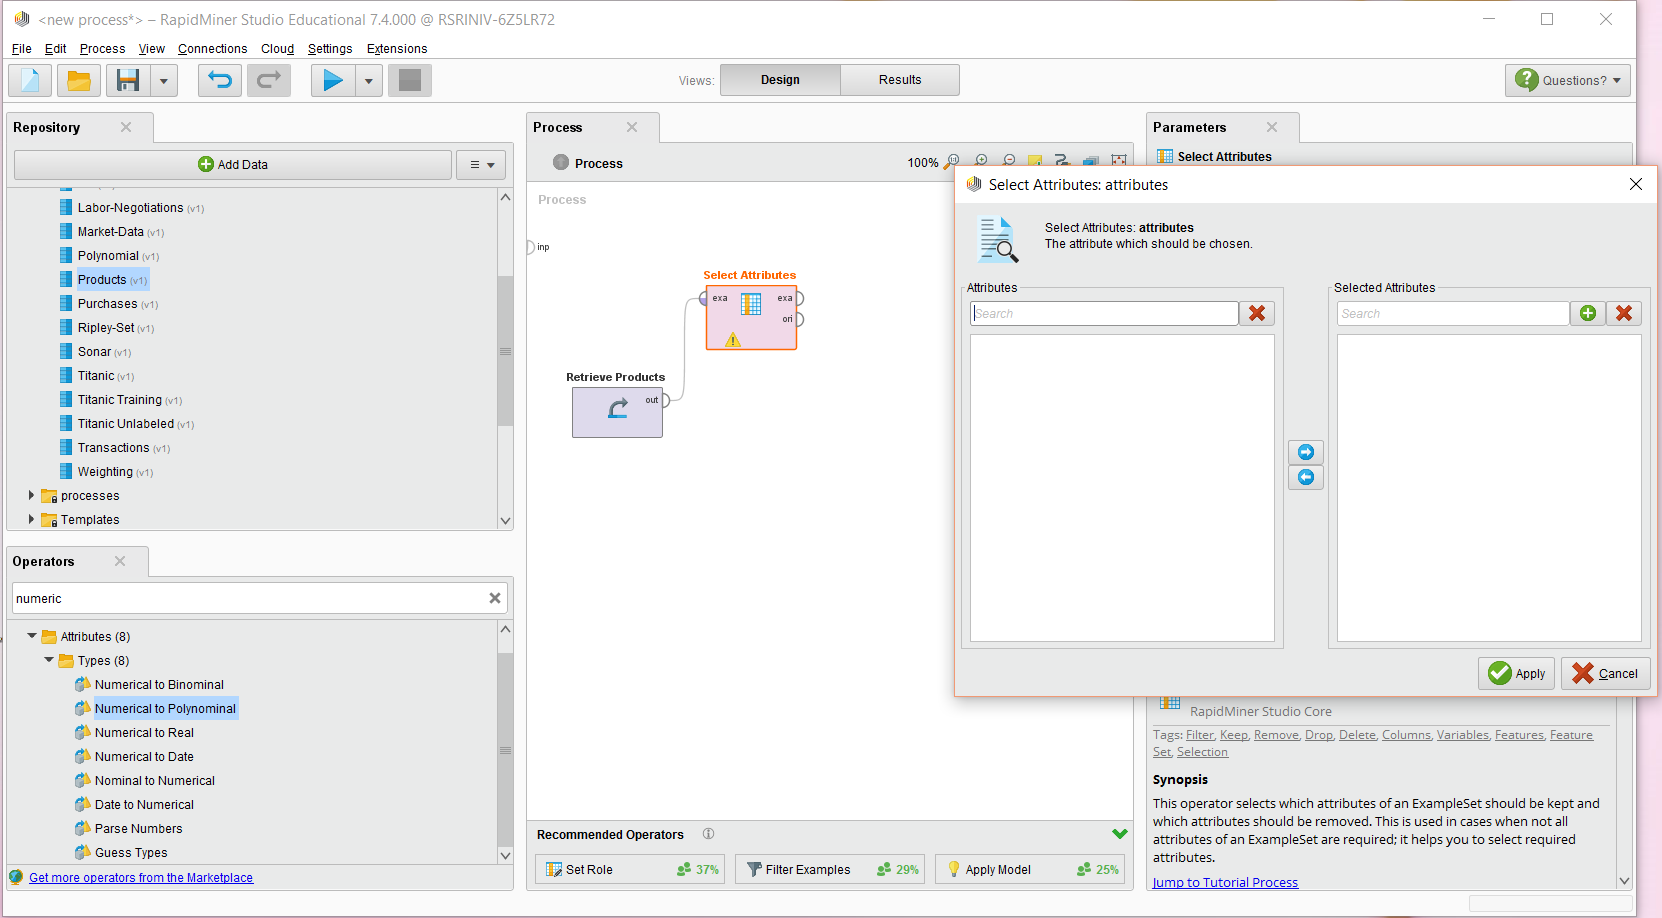Focus the Selected Attributes search field
This screenshot has width=1662, height=918.
[x=1453, y=313]
